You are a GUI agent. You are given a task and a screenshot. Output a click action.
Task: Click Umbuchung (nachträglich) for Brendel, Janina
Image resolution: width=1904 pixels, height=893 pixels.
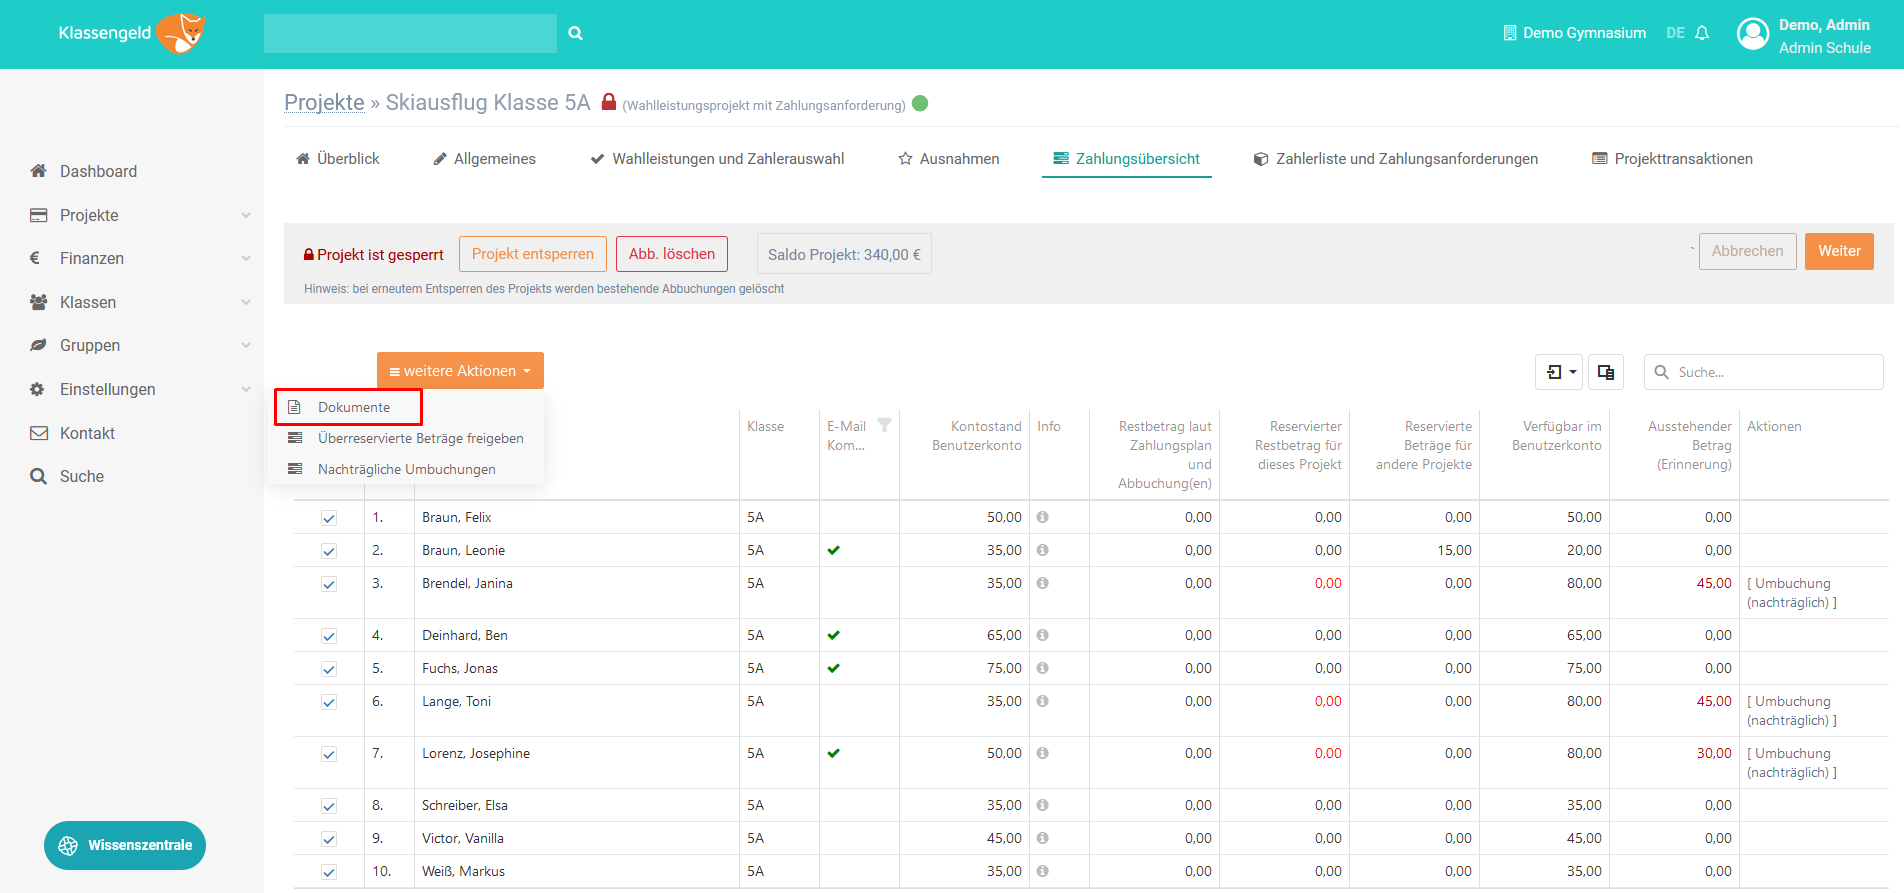[1792, 593]
